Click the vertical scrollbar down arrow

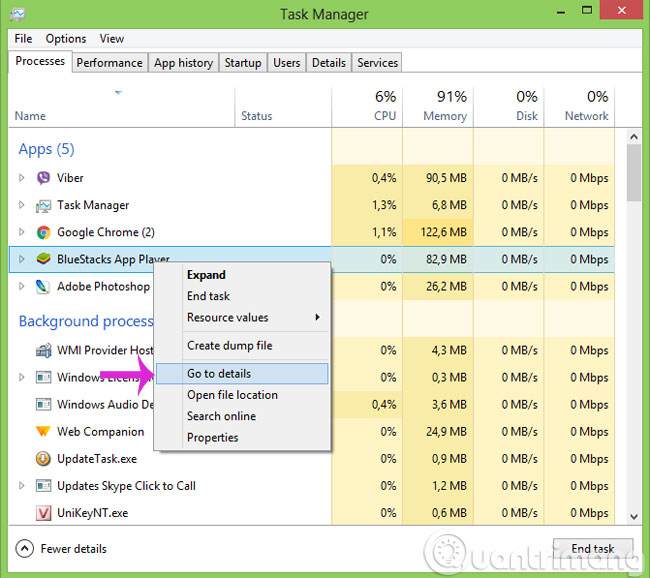coord(633,515)
